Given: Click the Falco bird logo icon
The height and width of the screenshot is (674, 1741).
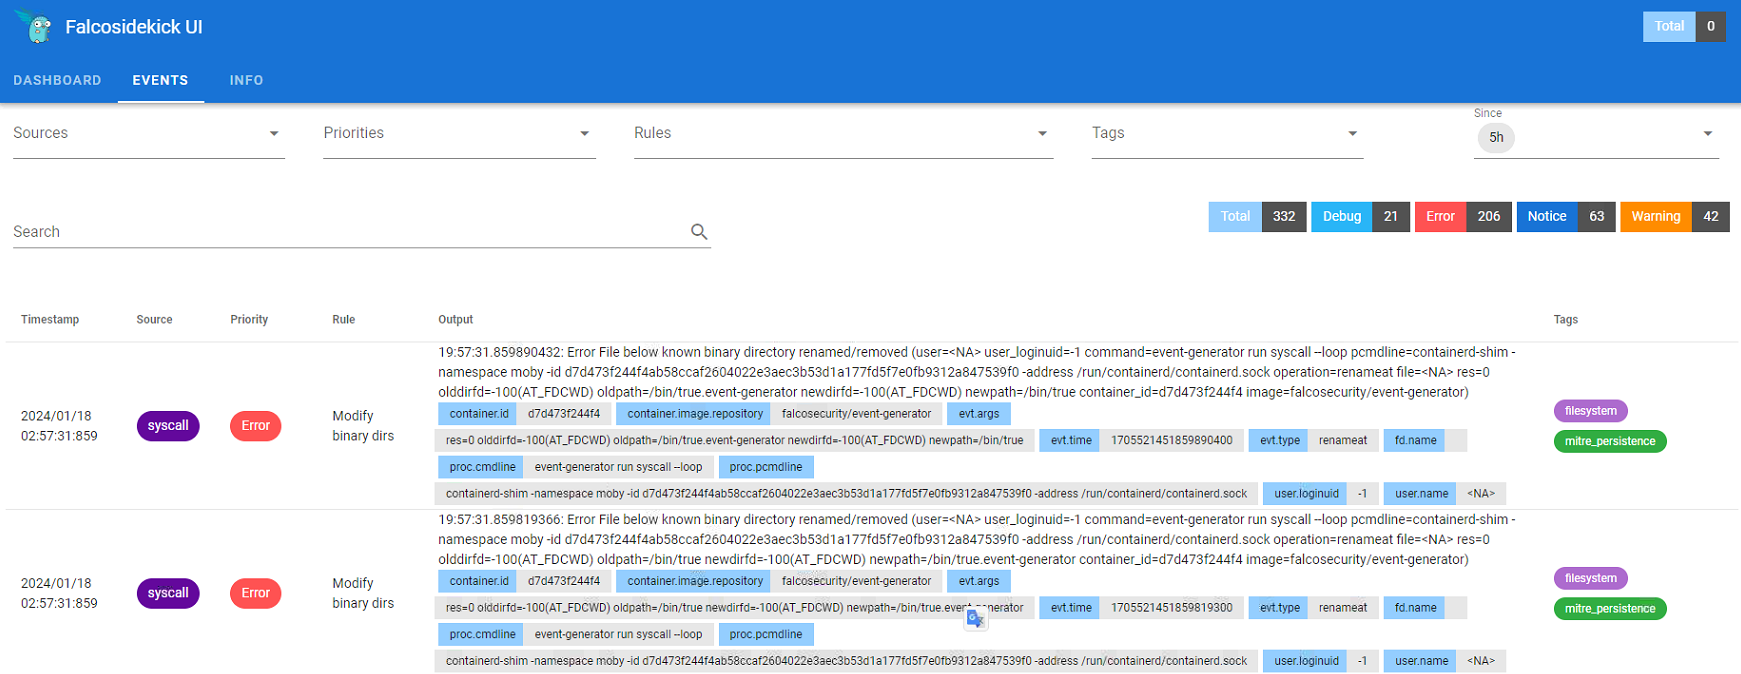Looking at the screenshot, I should [x=35, y=27].
